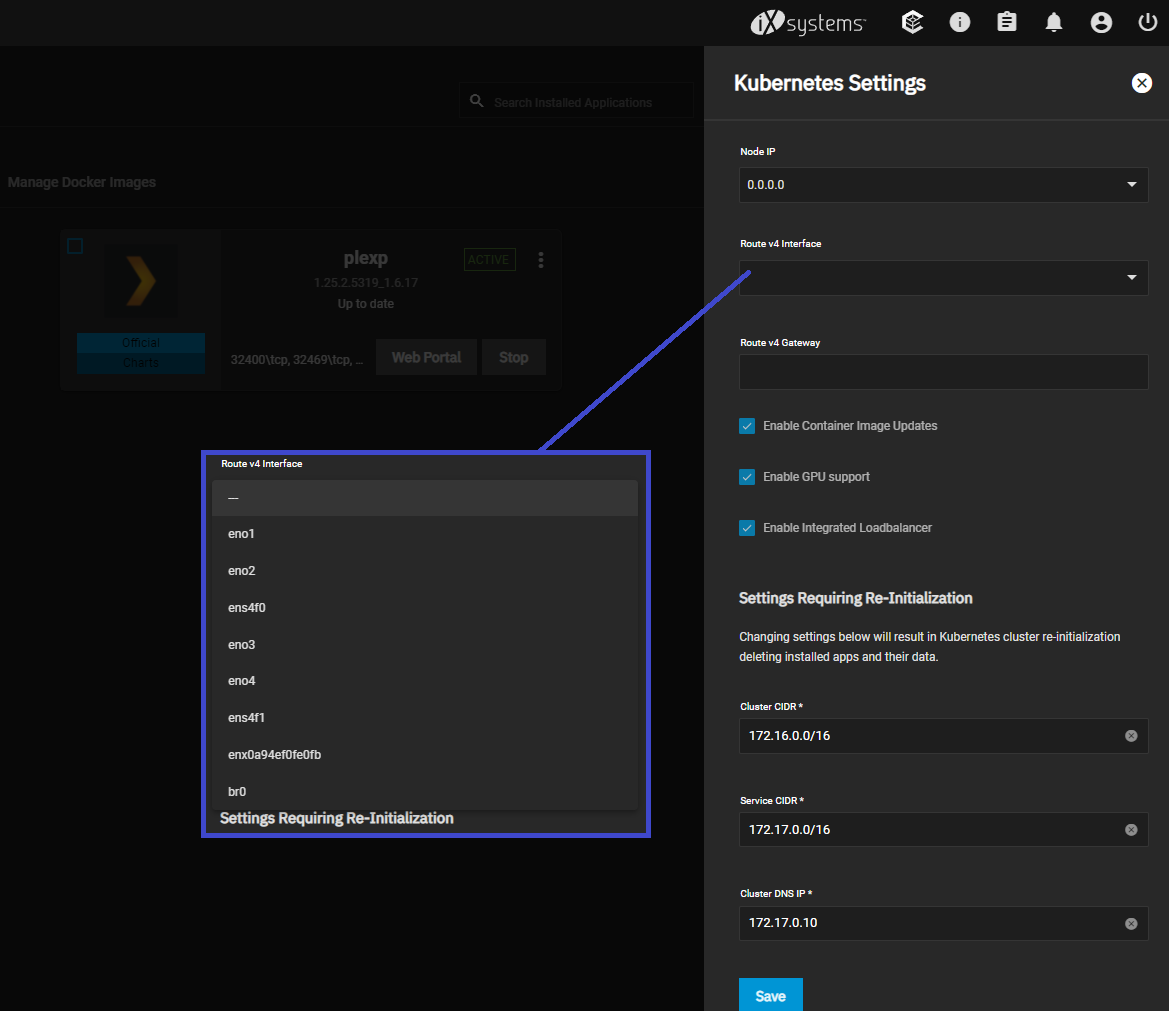
Task: Select the blank dash interface option
Action: (425, 497)
